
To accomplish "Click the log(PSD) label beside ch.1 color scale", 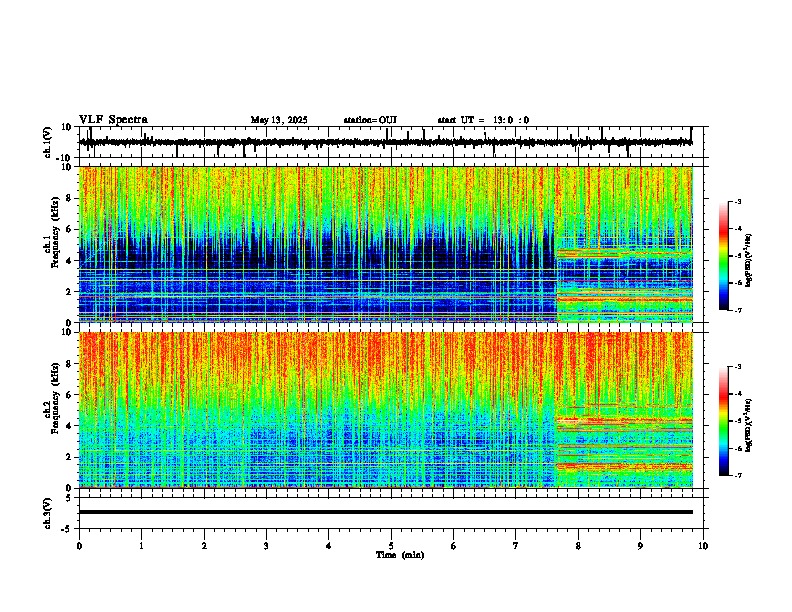I will pos(748,260).
